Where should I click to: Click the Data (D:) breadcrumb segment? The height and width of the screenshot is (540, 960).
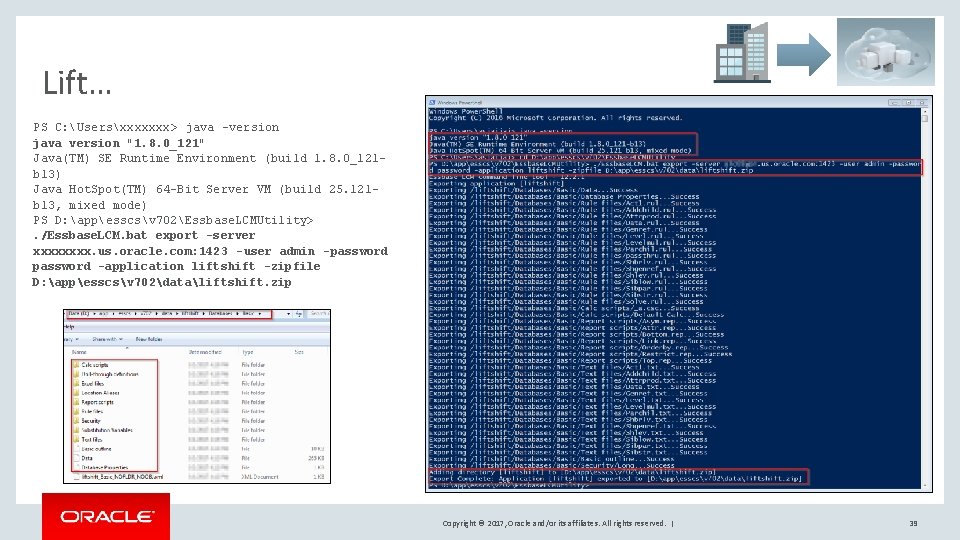[78, 313]
